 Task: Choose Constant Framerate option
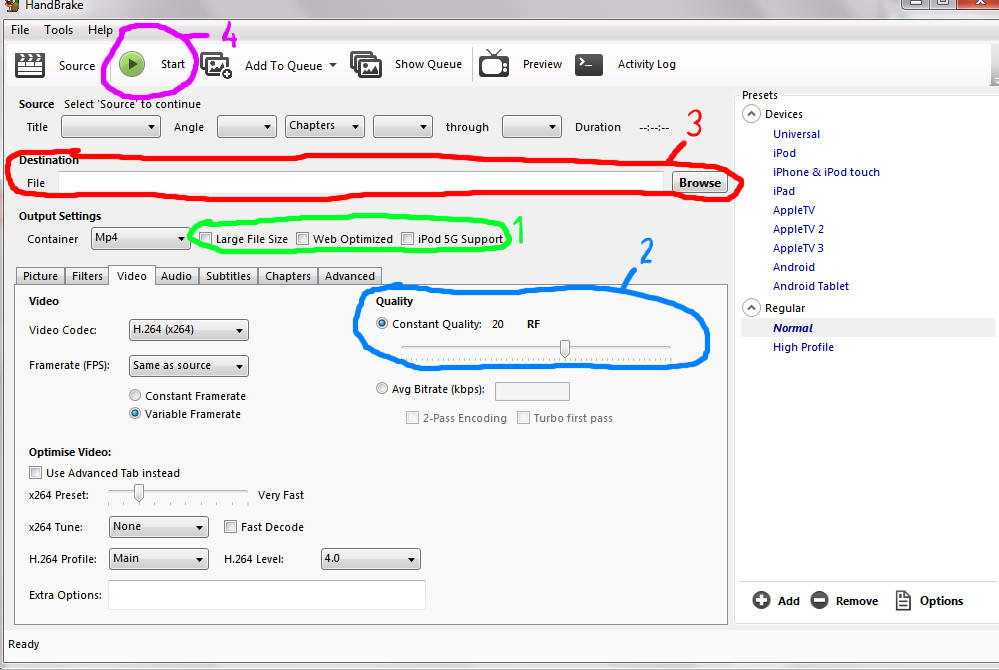pyautogui.click(x=135, y=396)
